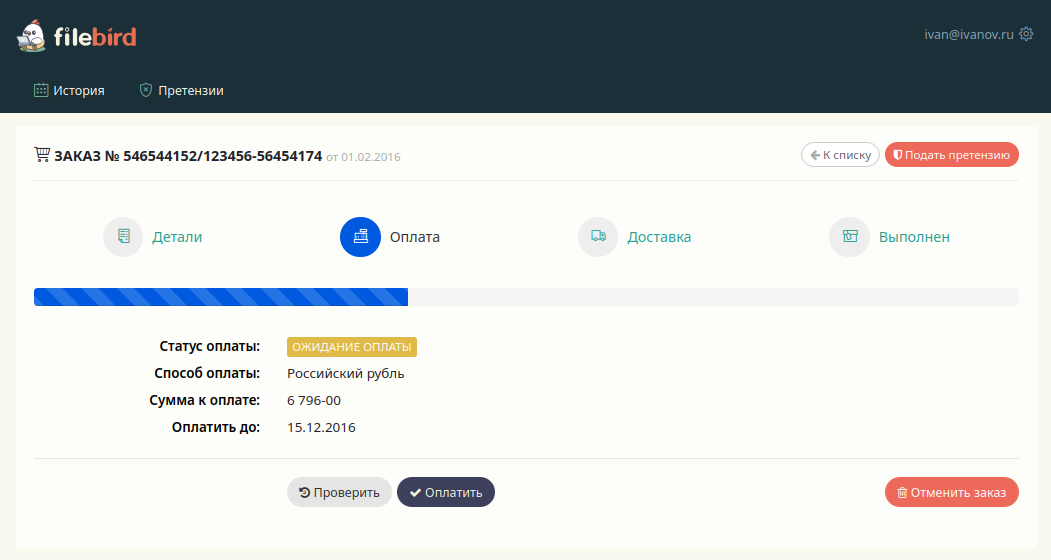Open the Претензии menu item

click(x=190, y=90)
